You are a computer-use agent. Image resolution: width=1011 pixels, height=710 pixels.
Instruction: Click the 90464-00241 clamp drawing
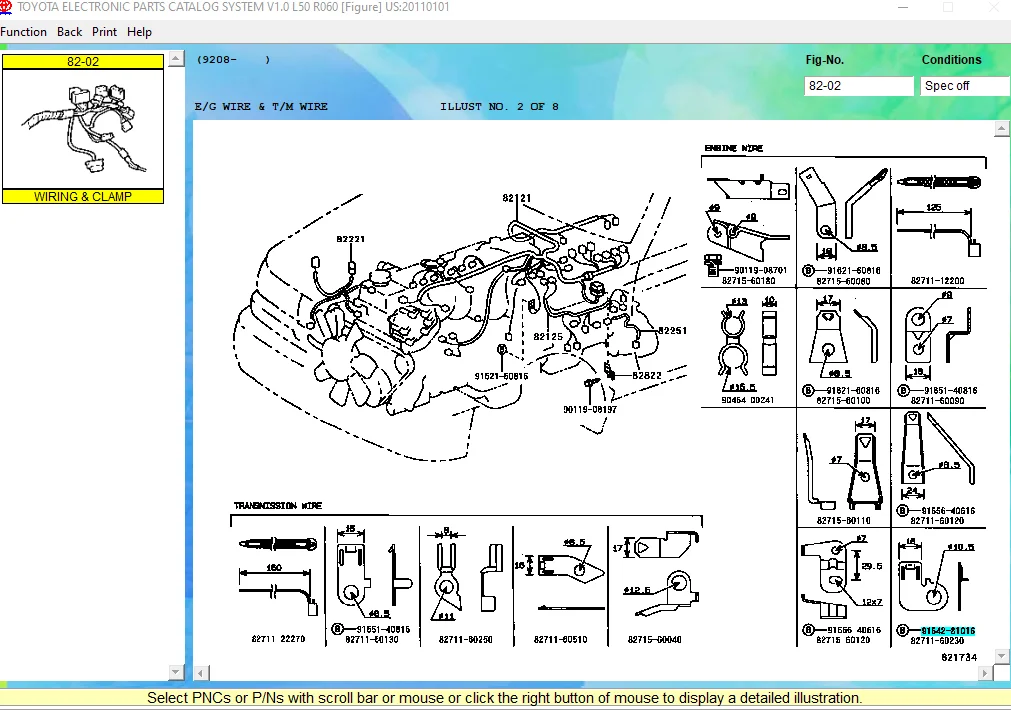coord(748,344)
